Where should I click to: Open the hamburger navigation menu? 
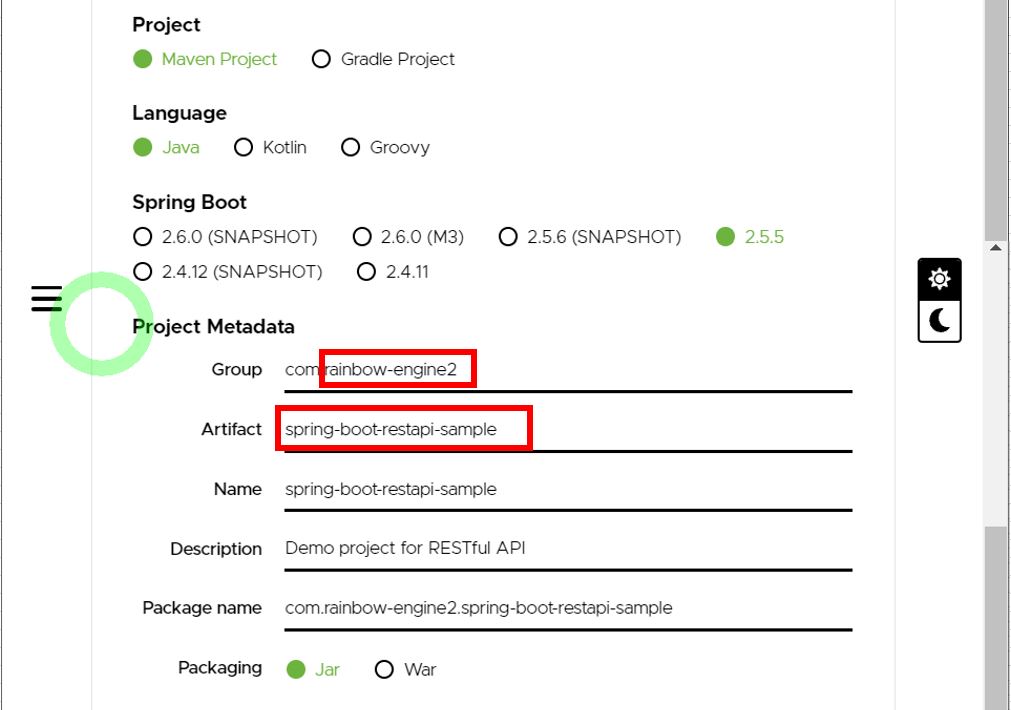(44, 298)
